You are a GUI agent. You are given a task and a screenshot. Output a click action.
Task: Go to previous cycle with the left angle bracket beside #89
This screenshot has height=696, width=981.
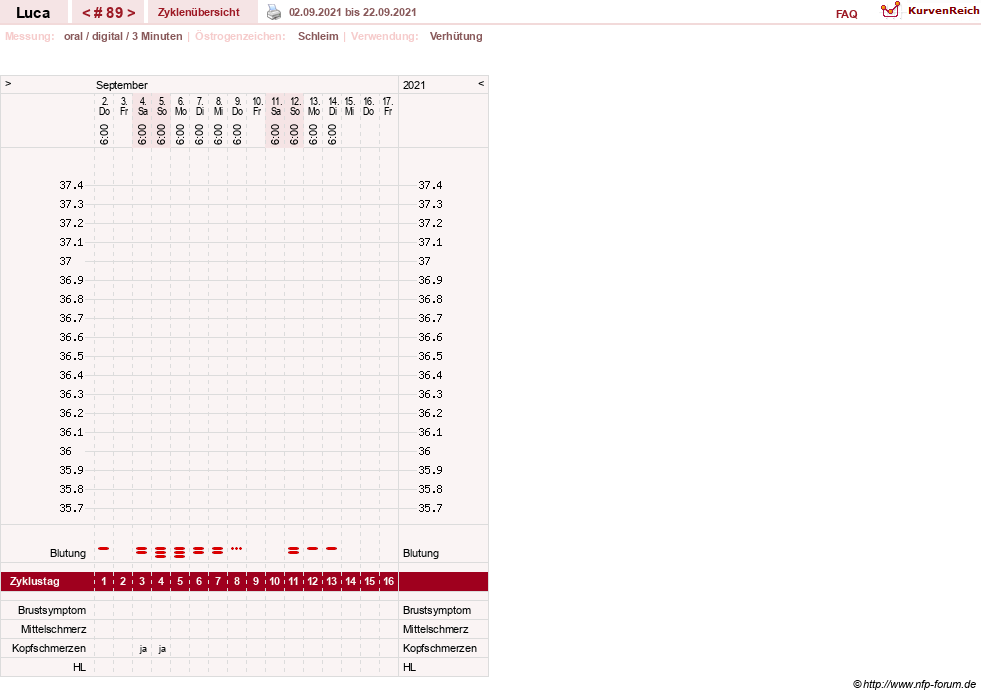point(86,13)
